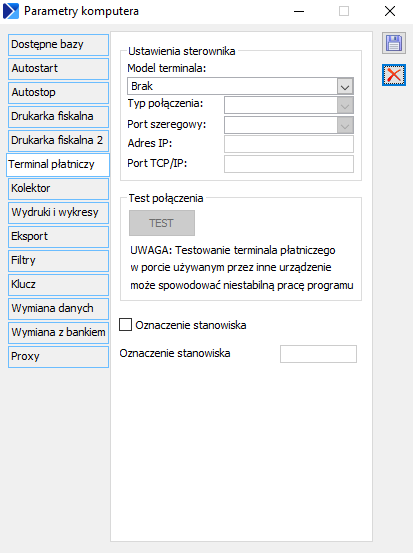Select the Wymiana z bankiem tab
Screen dimensions: 413x553
(x=58, y=333)
